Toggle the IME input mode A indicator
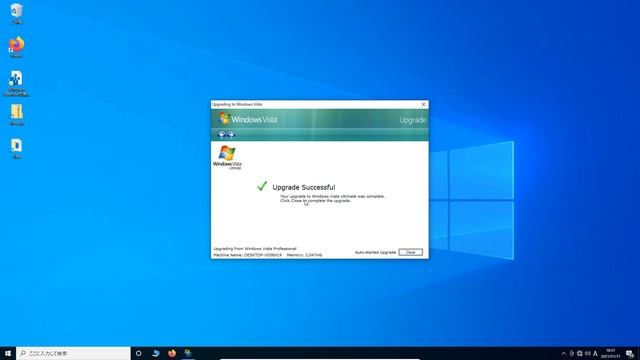This screenshot has height=360, width=640. coord(595,353)
